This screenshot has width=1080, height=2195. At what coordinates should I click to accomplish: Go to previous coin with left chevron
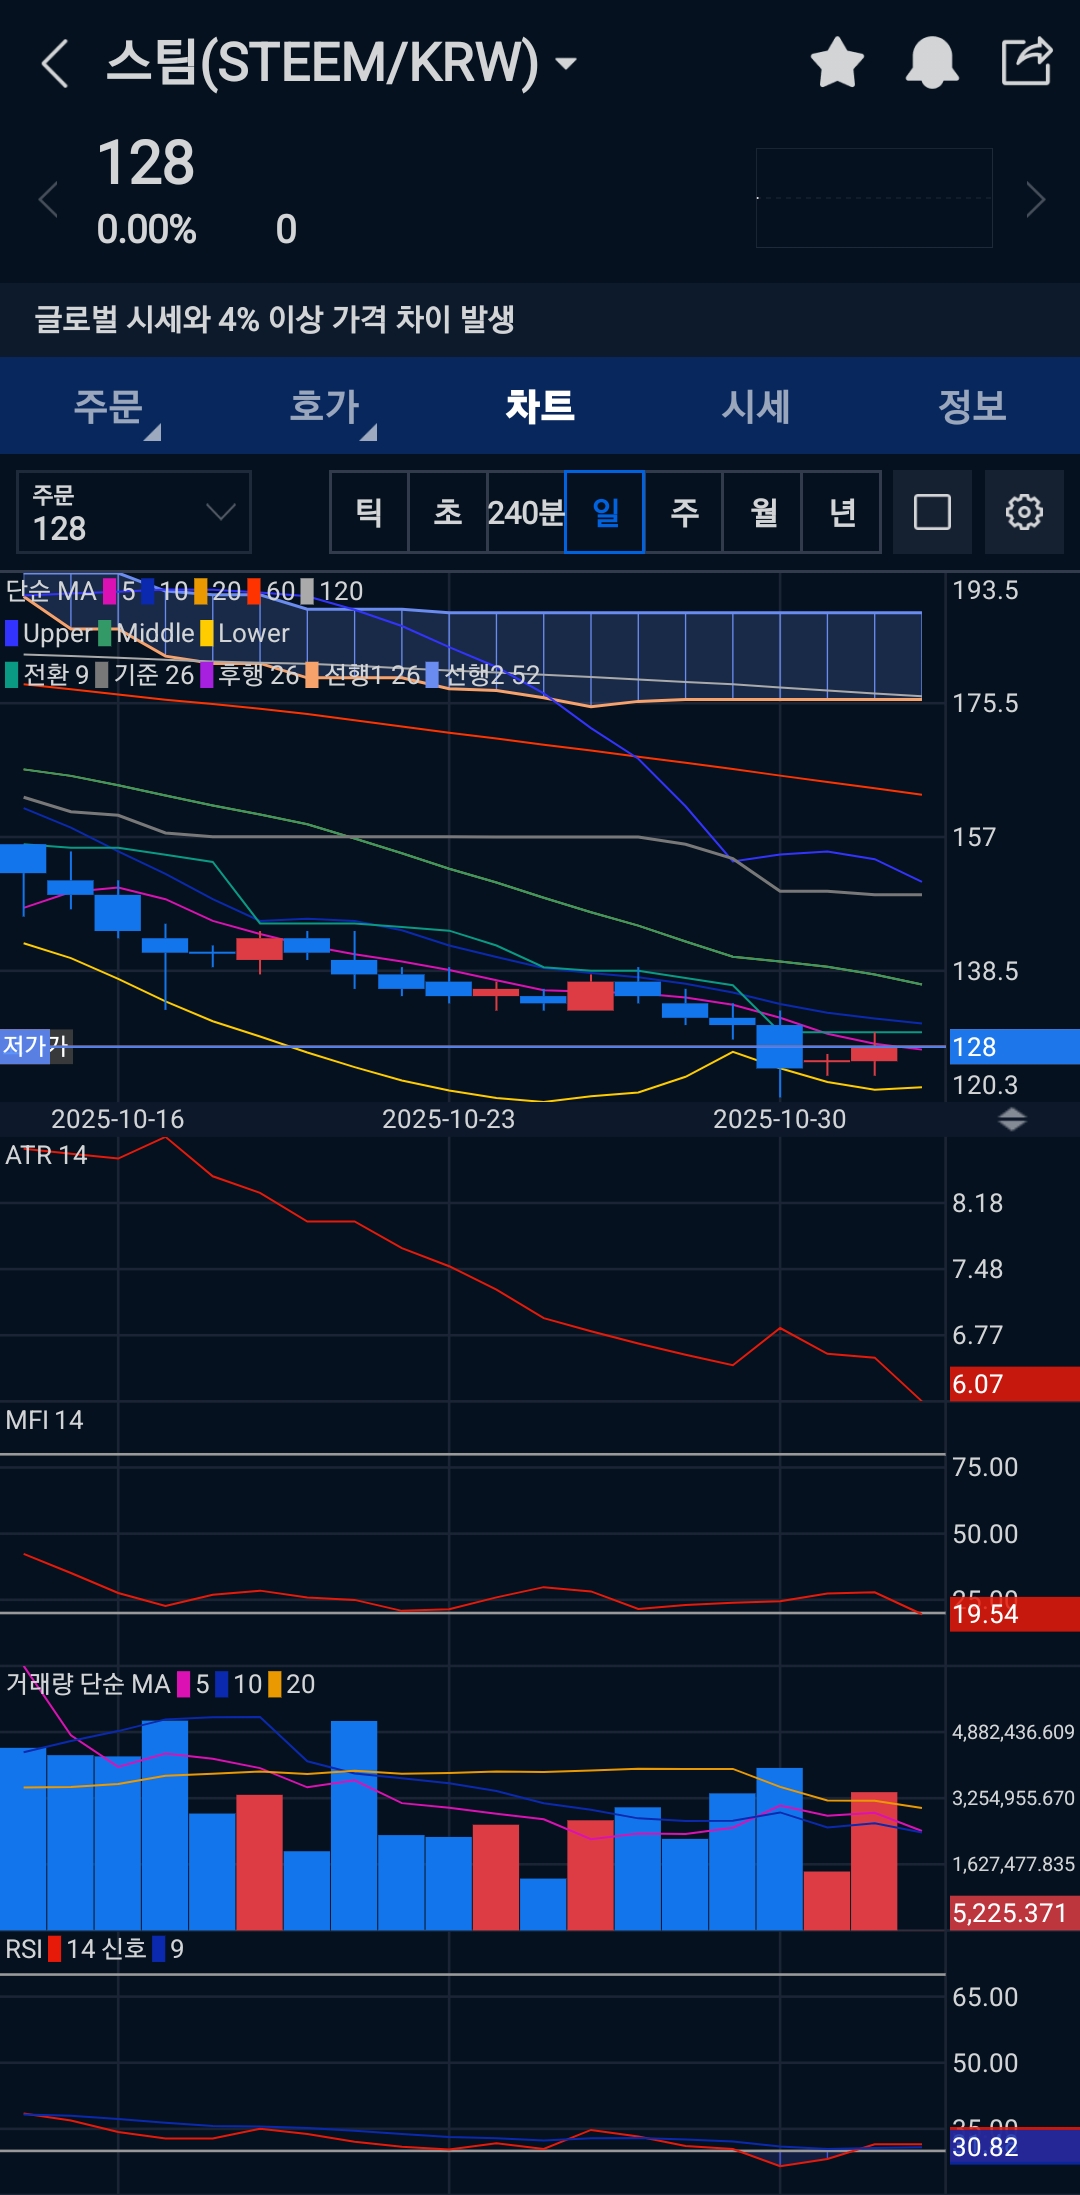[x=47, y=199]
